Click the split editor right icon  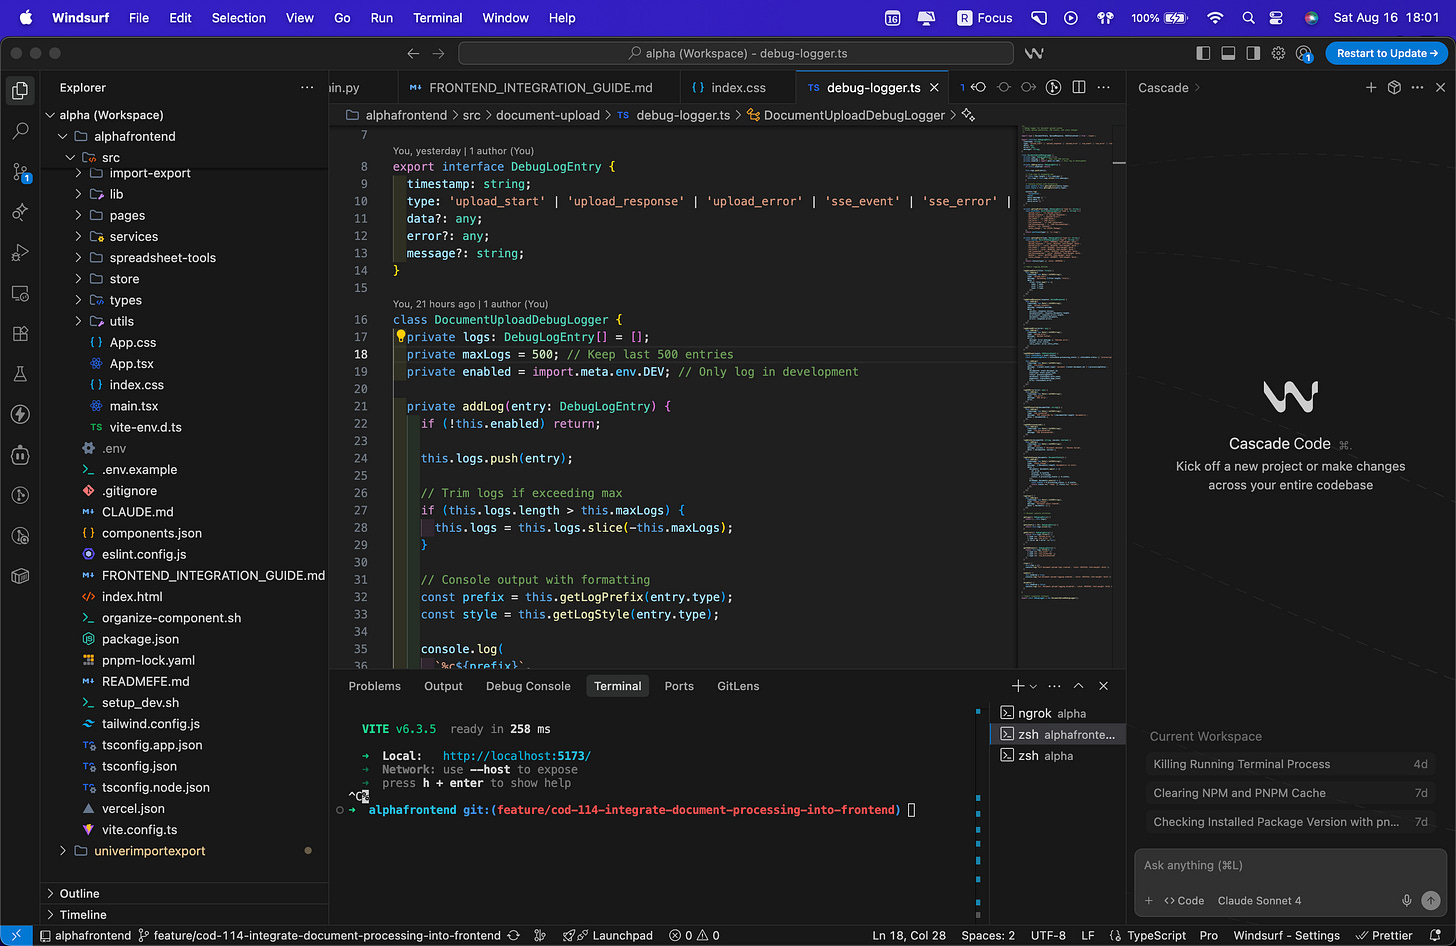(1078, 88)
